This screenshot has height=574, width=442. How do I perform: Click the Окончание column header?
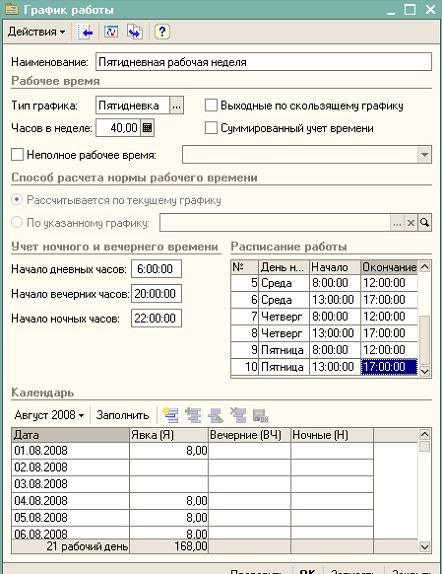point(389,267)
